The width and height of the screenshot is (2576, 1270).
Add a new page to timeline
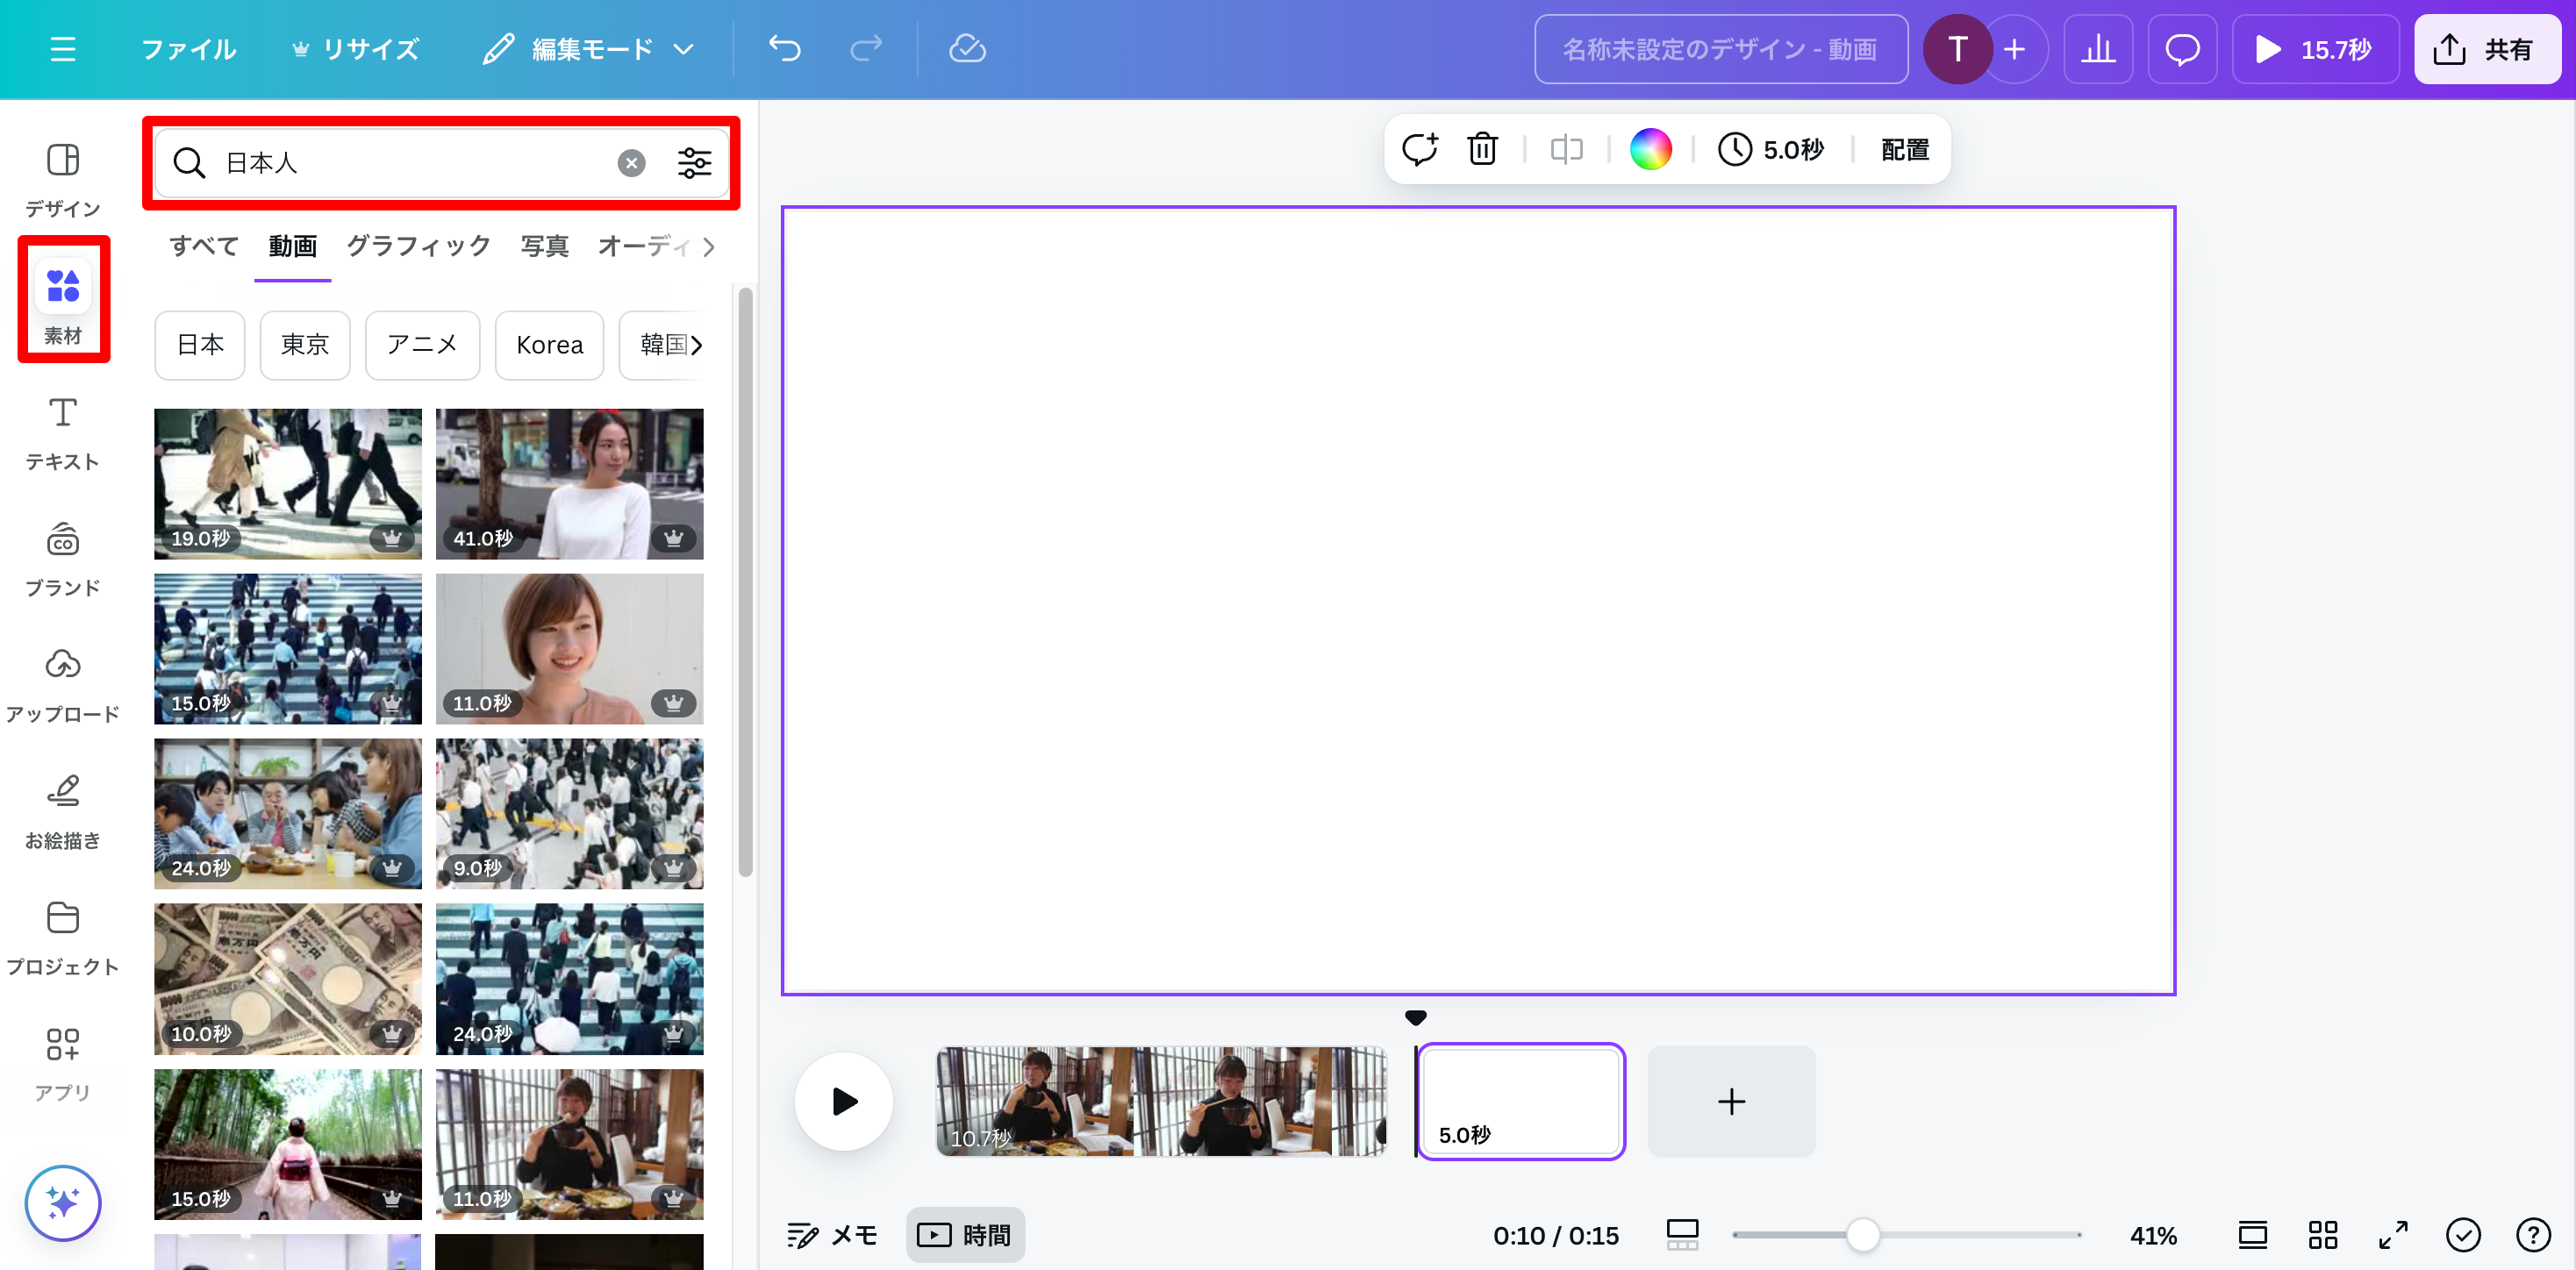[1731, 1101]
